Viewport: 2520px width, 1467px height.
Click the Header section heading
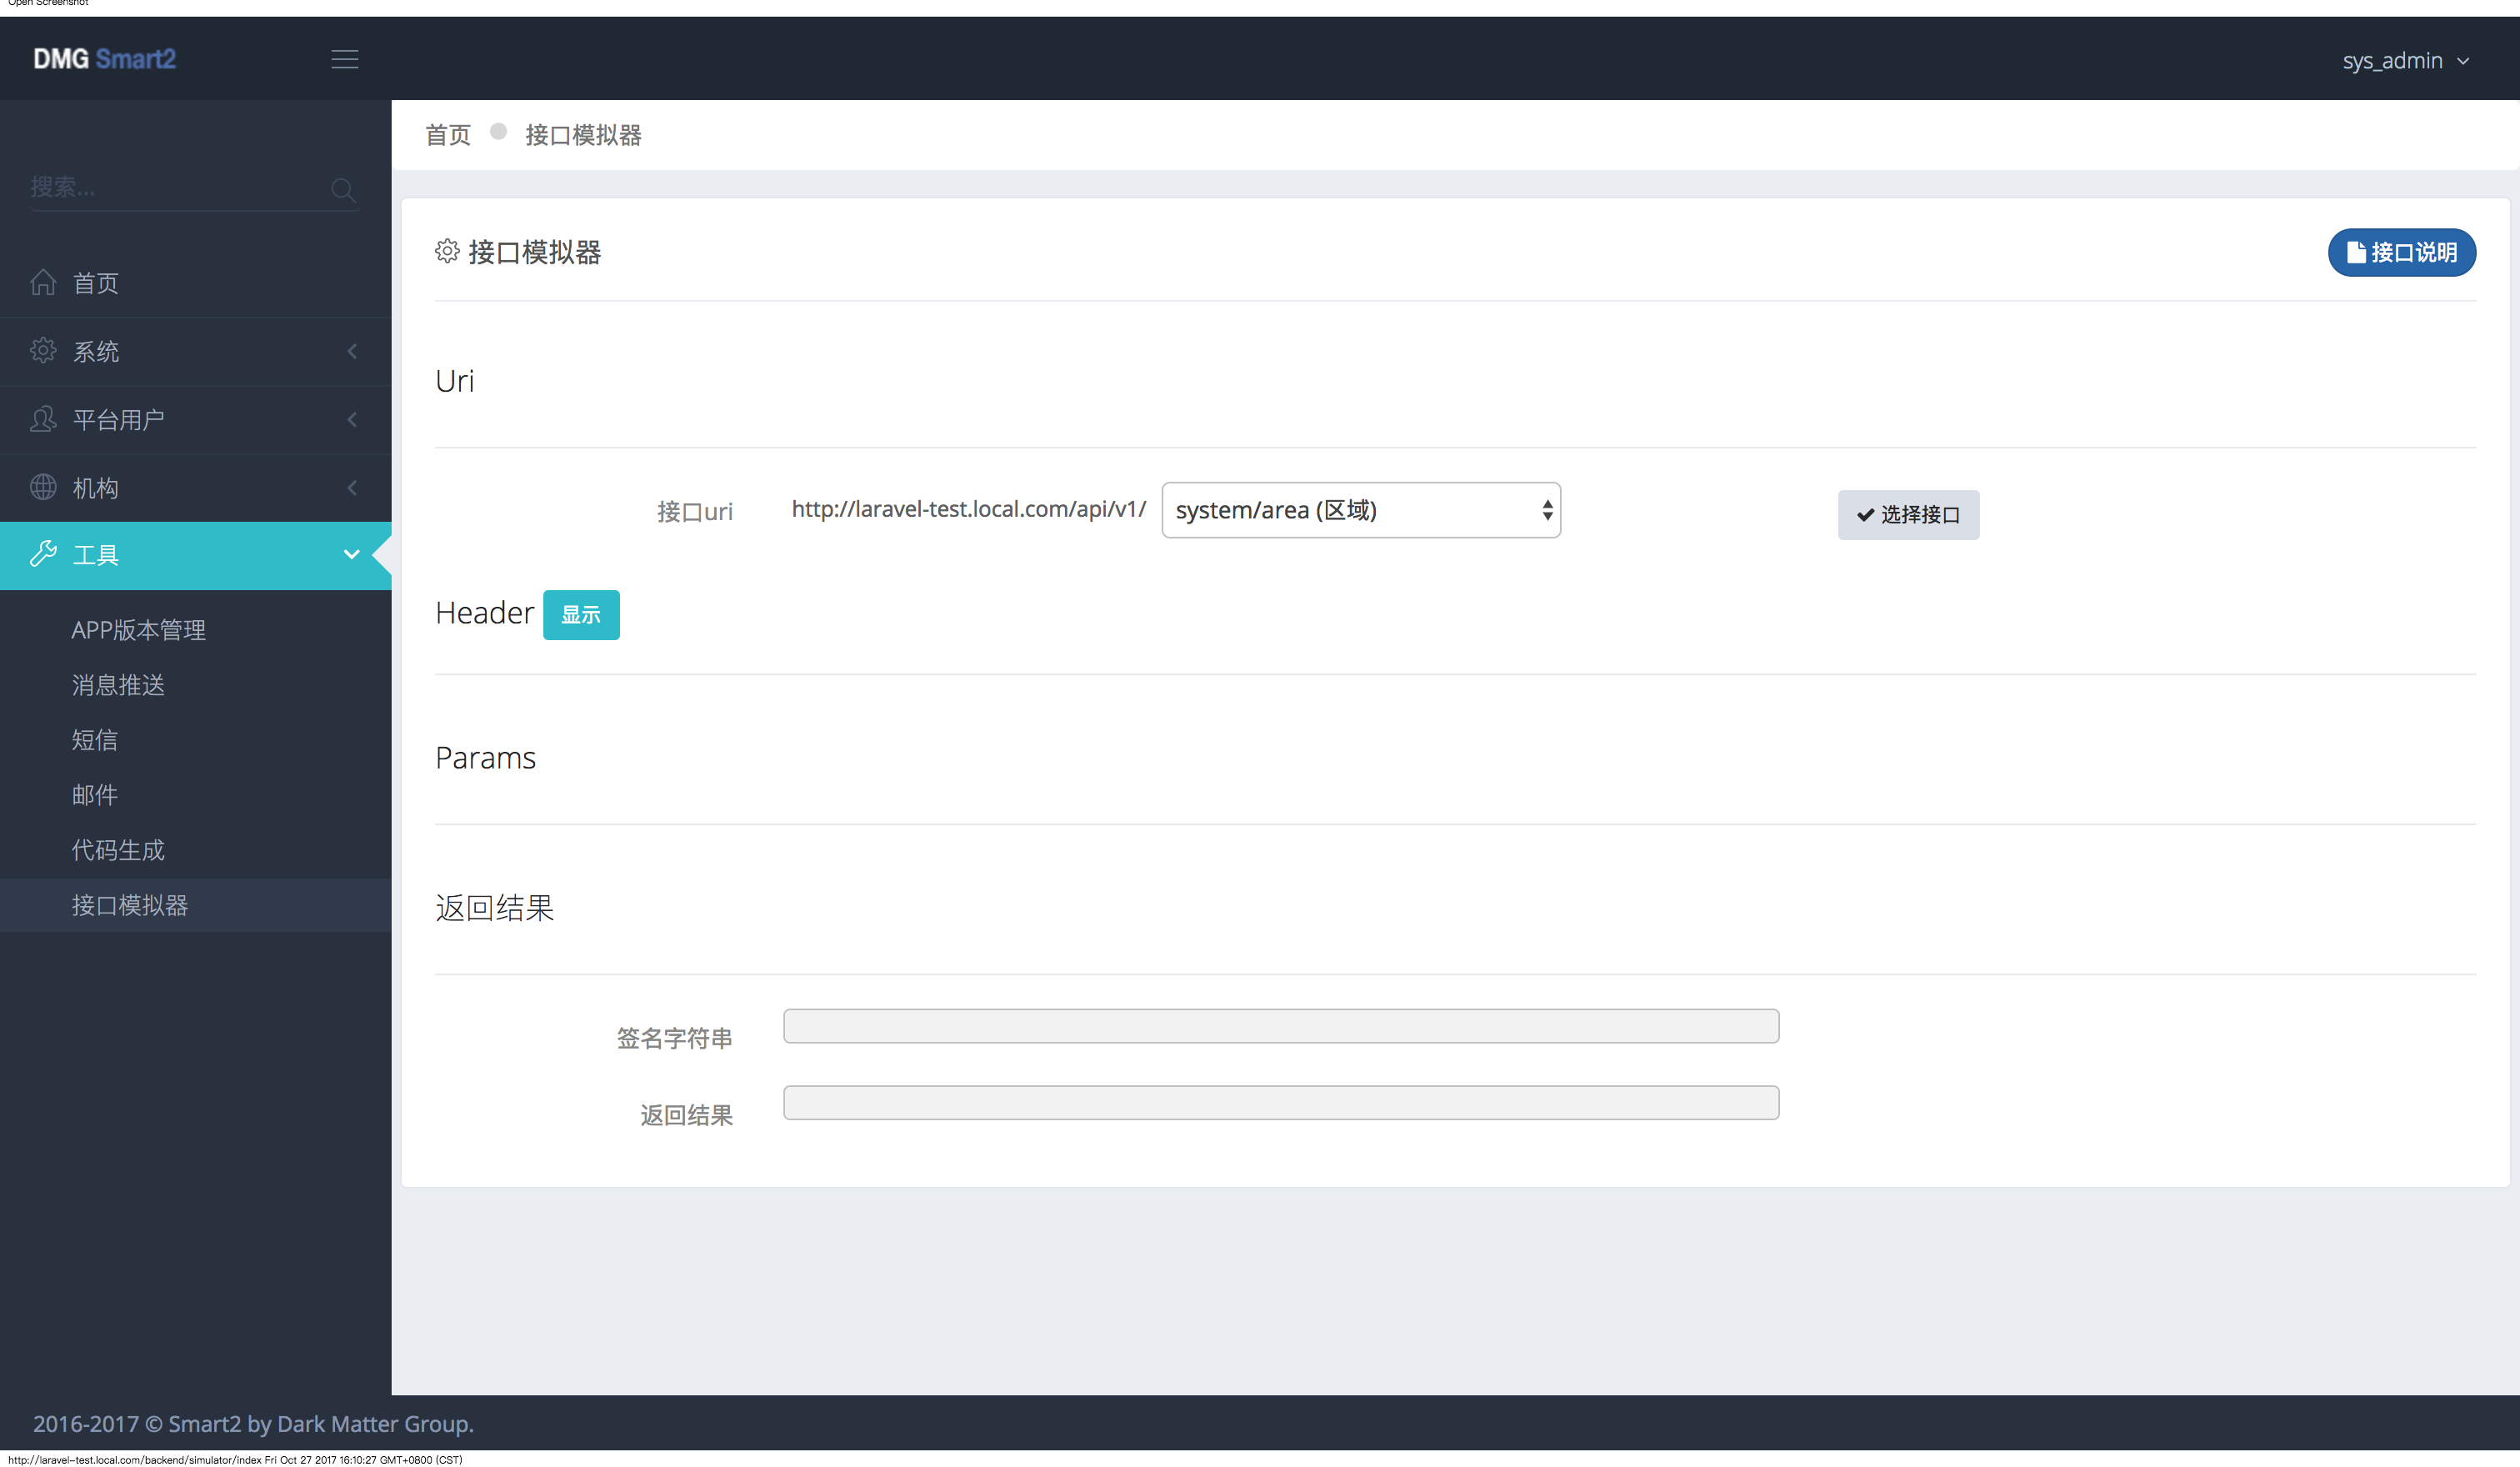[x=484, y=613]
